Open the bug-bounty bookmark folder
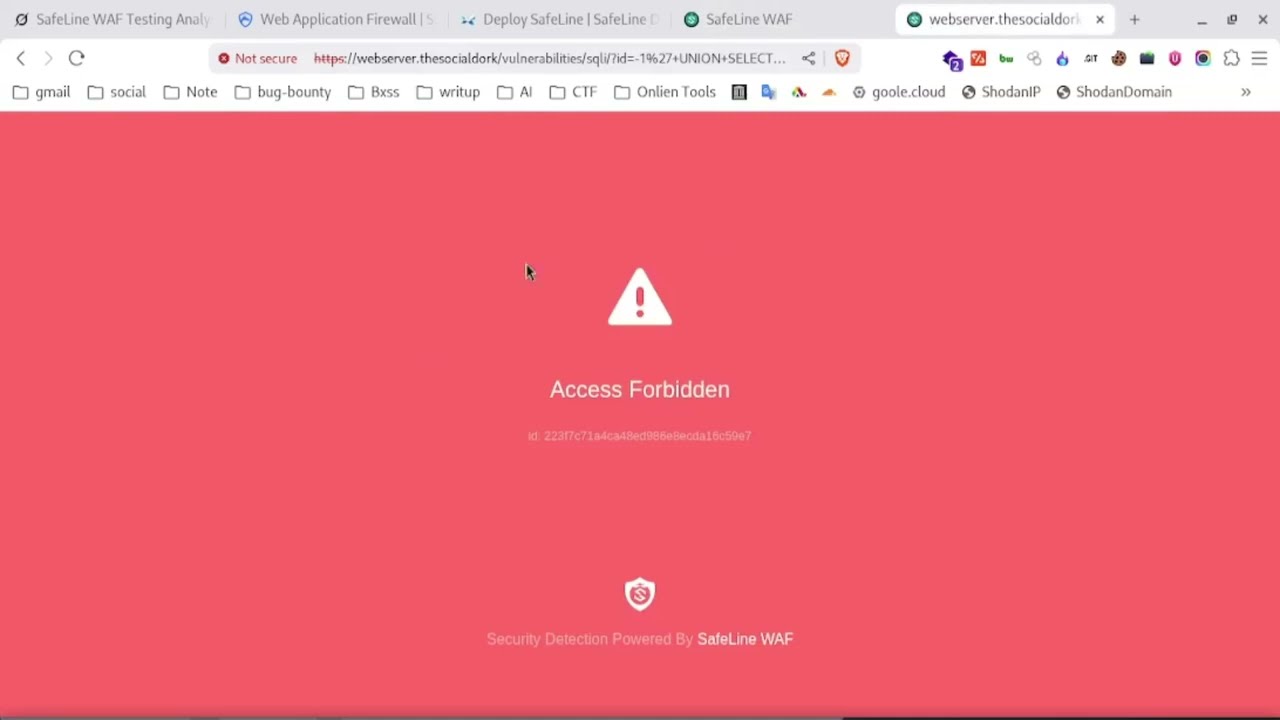The height and width of the screenshot is (720, 1280). click(x=283, y=92)
